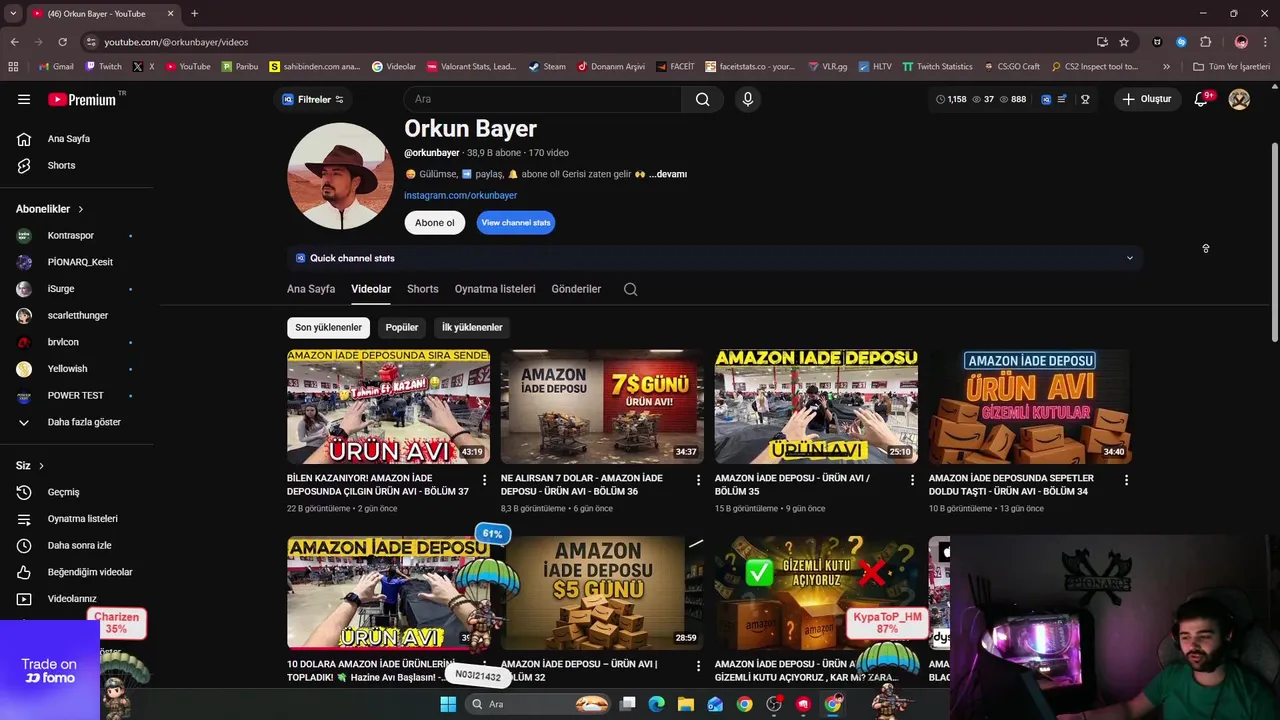Viewport: 1280px width, 720px height.
Task: Click in the YouTube search field
Action: (x=543, y=99)
